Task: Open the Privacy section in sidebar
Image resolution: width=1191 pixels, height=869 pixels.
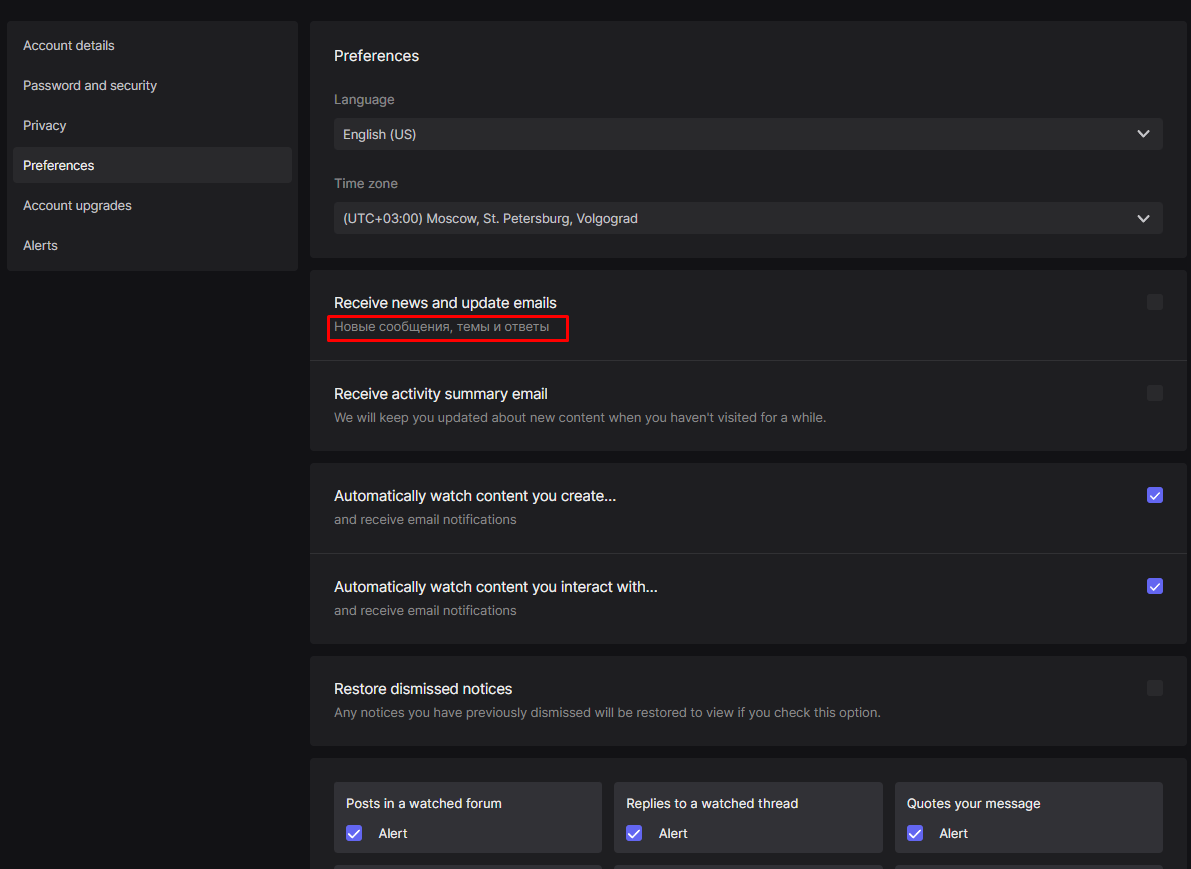Action: 45,126
